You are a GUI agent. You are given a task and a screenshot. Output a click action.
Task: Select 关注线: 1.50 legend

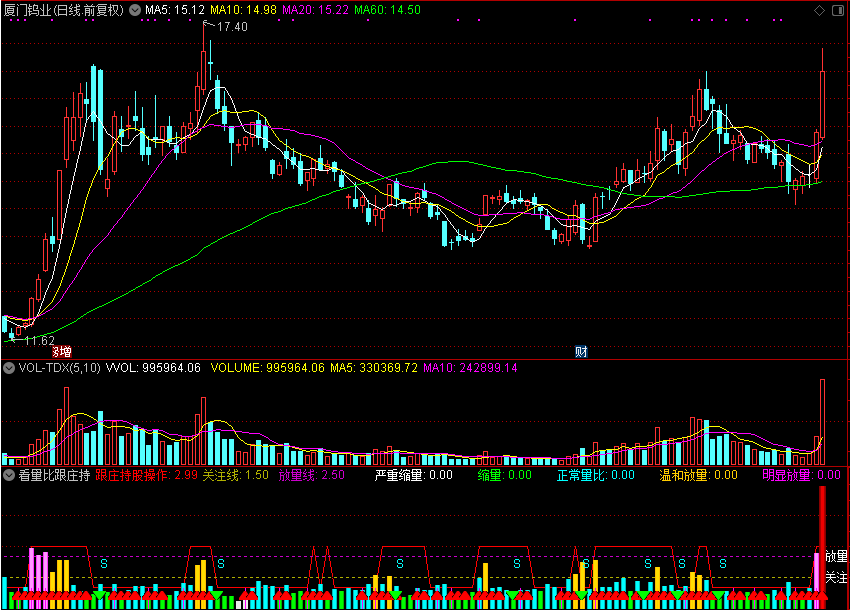point(236,476)
